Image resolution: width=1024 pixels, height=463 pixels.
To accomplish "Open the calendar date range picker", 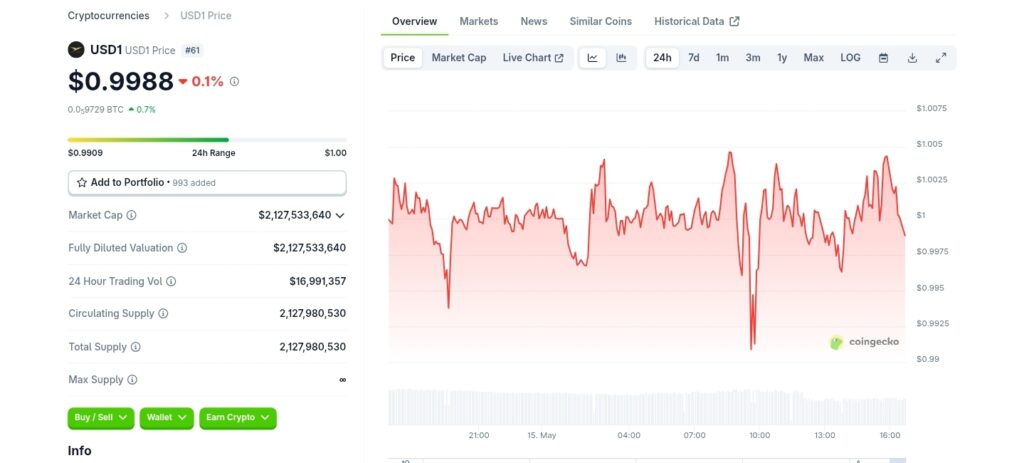I will click(883, 57).
